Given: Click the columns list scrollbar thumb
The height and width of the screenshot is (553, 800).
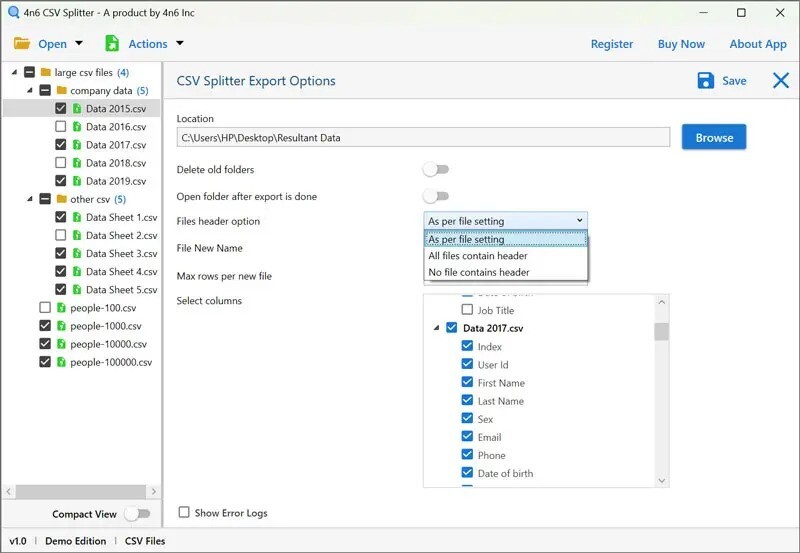Looking at the screenshot, I should [x=662, y=332].
